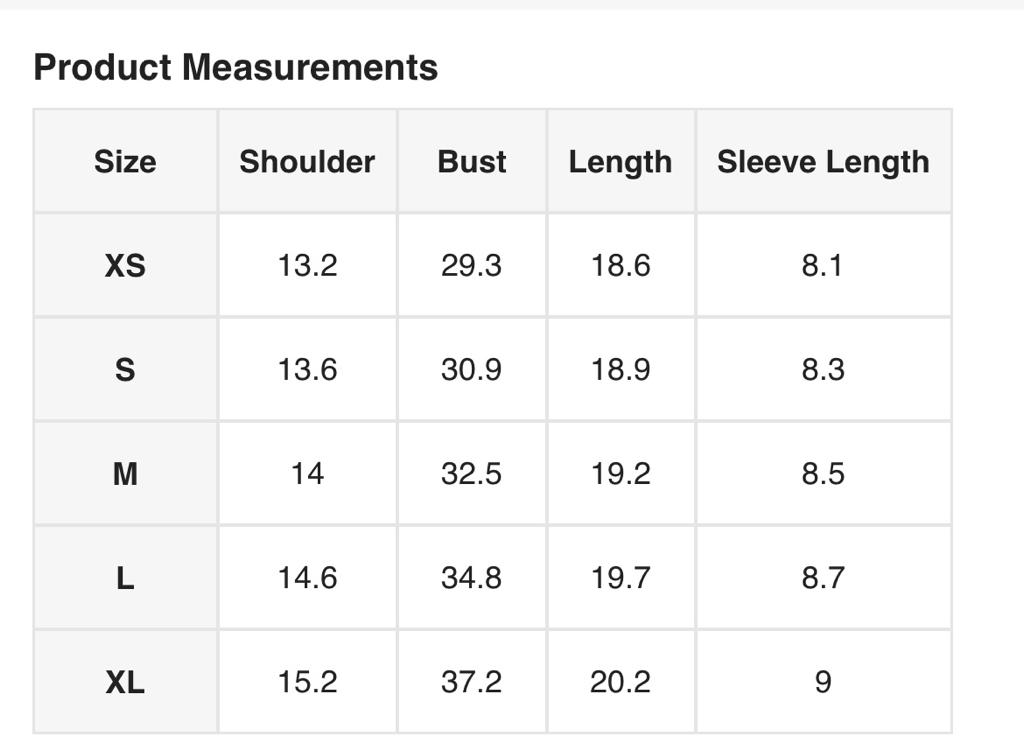Viewport: 1024px width, 751px height.
Task: Click the Product Measurements heading
Action: [x=235, y=68]
